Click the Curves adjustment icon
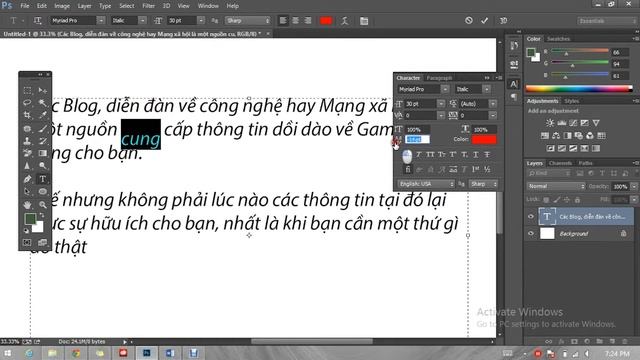This screenshot has height=360, width=640. pos(573,123)
